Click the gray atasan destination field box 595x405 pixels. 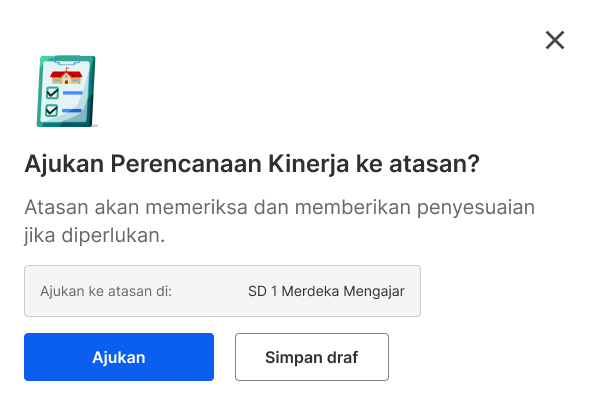222,291
